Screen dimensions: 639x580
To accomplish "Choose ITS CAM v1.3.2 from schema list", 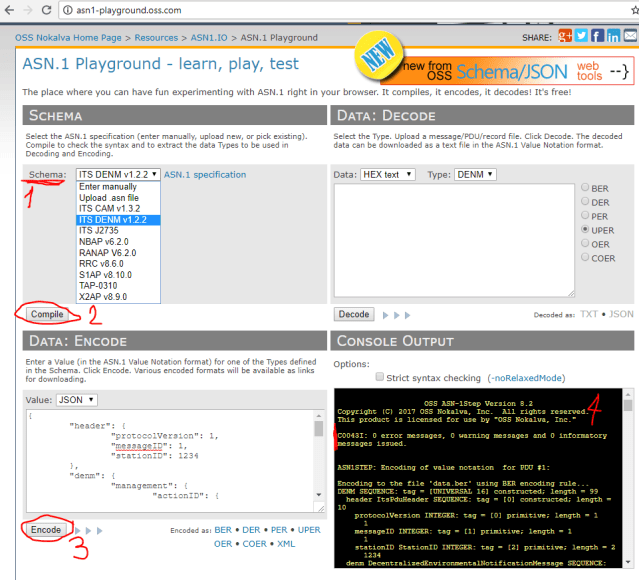I will [112, 209].
